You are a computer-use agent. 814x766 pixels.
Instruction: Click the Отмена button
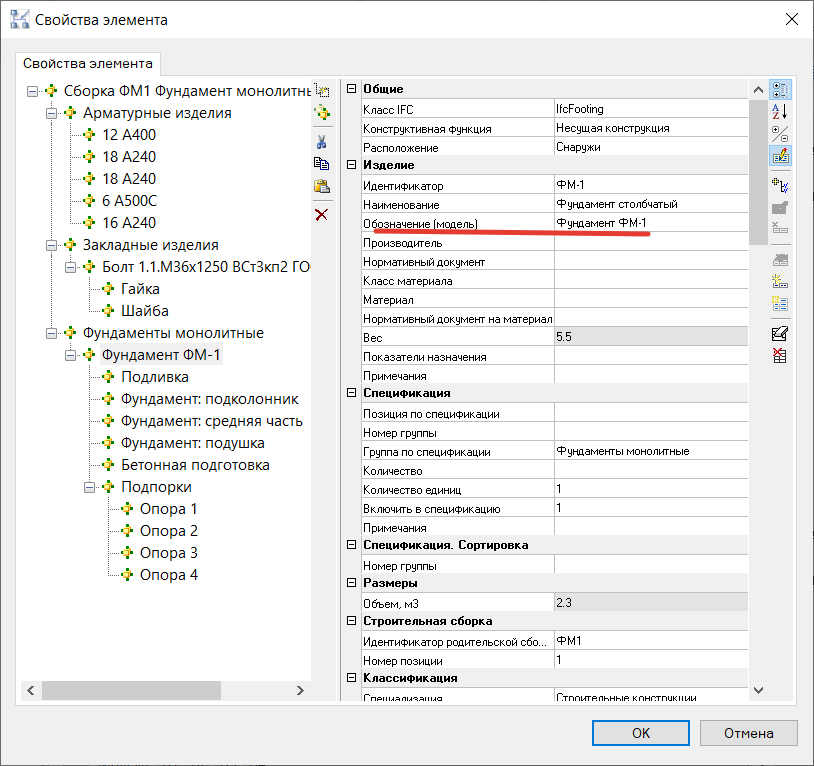click(x=748, y=733)
